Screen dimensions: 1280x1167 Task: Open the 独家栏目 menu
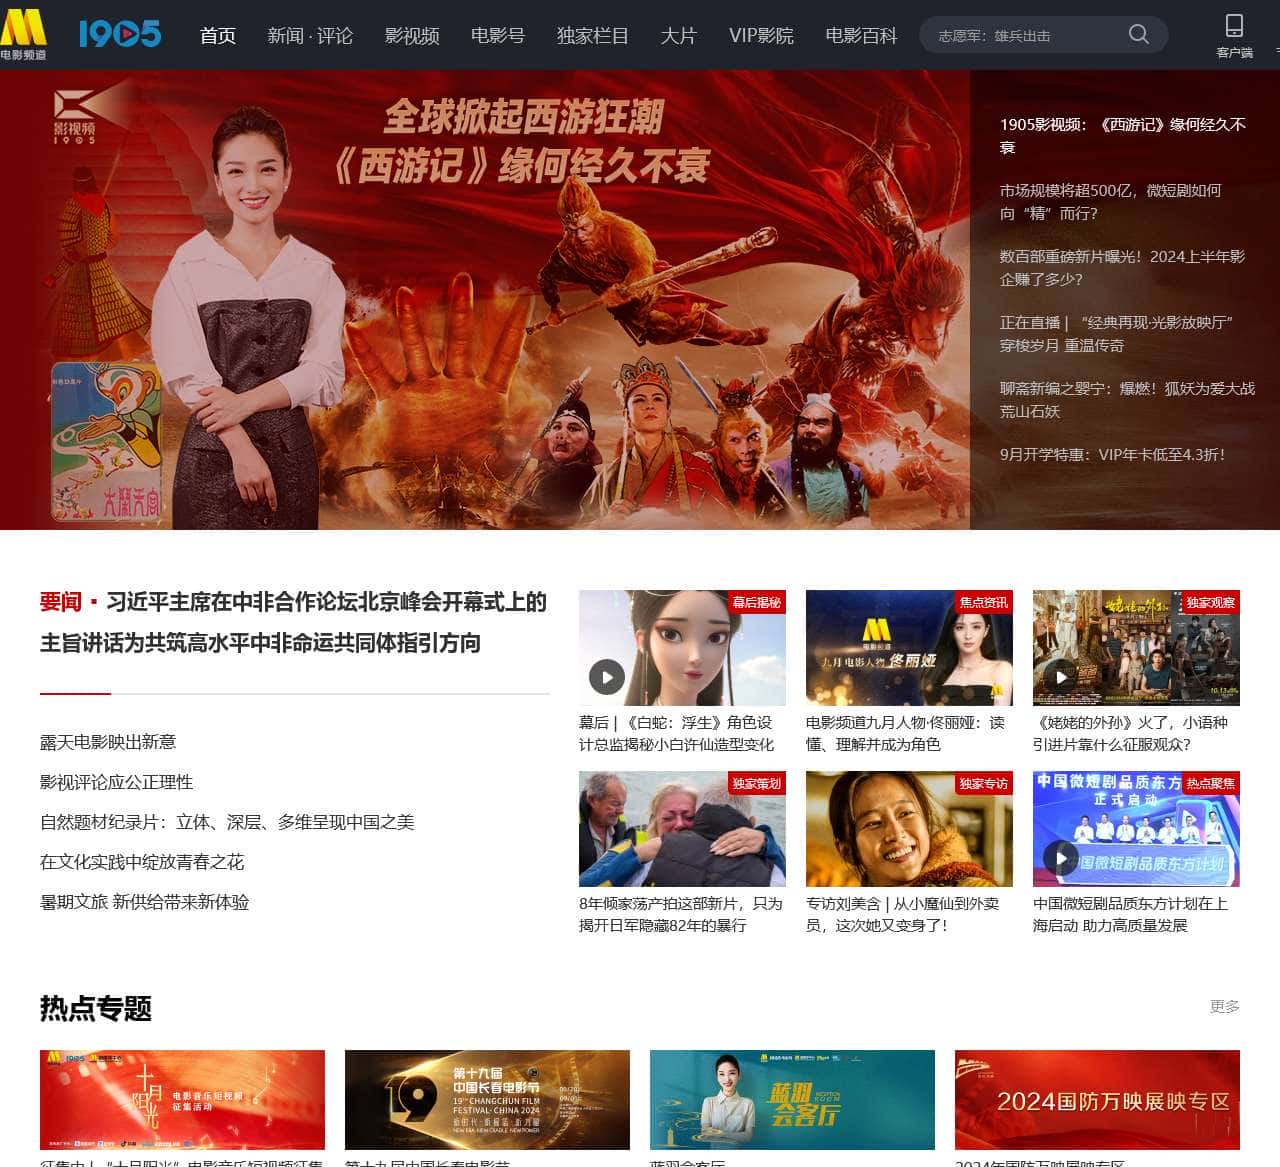pyautogui.click(x=592, y=36)
